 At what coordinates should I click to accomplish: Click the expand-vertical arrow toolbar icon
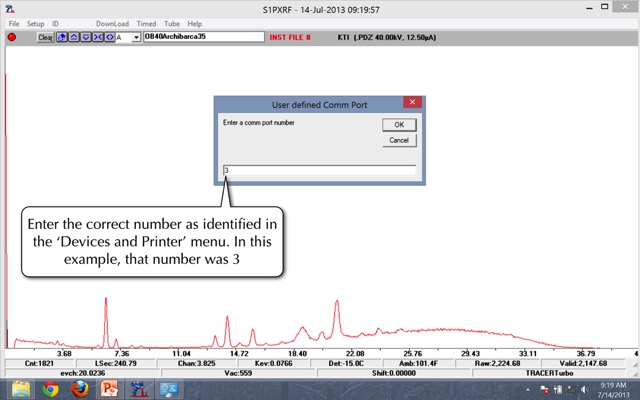click(72, 37)
